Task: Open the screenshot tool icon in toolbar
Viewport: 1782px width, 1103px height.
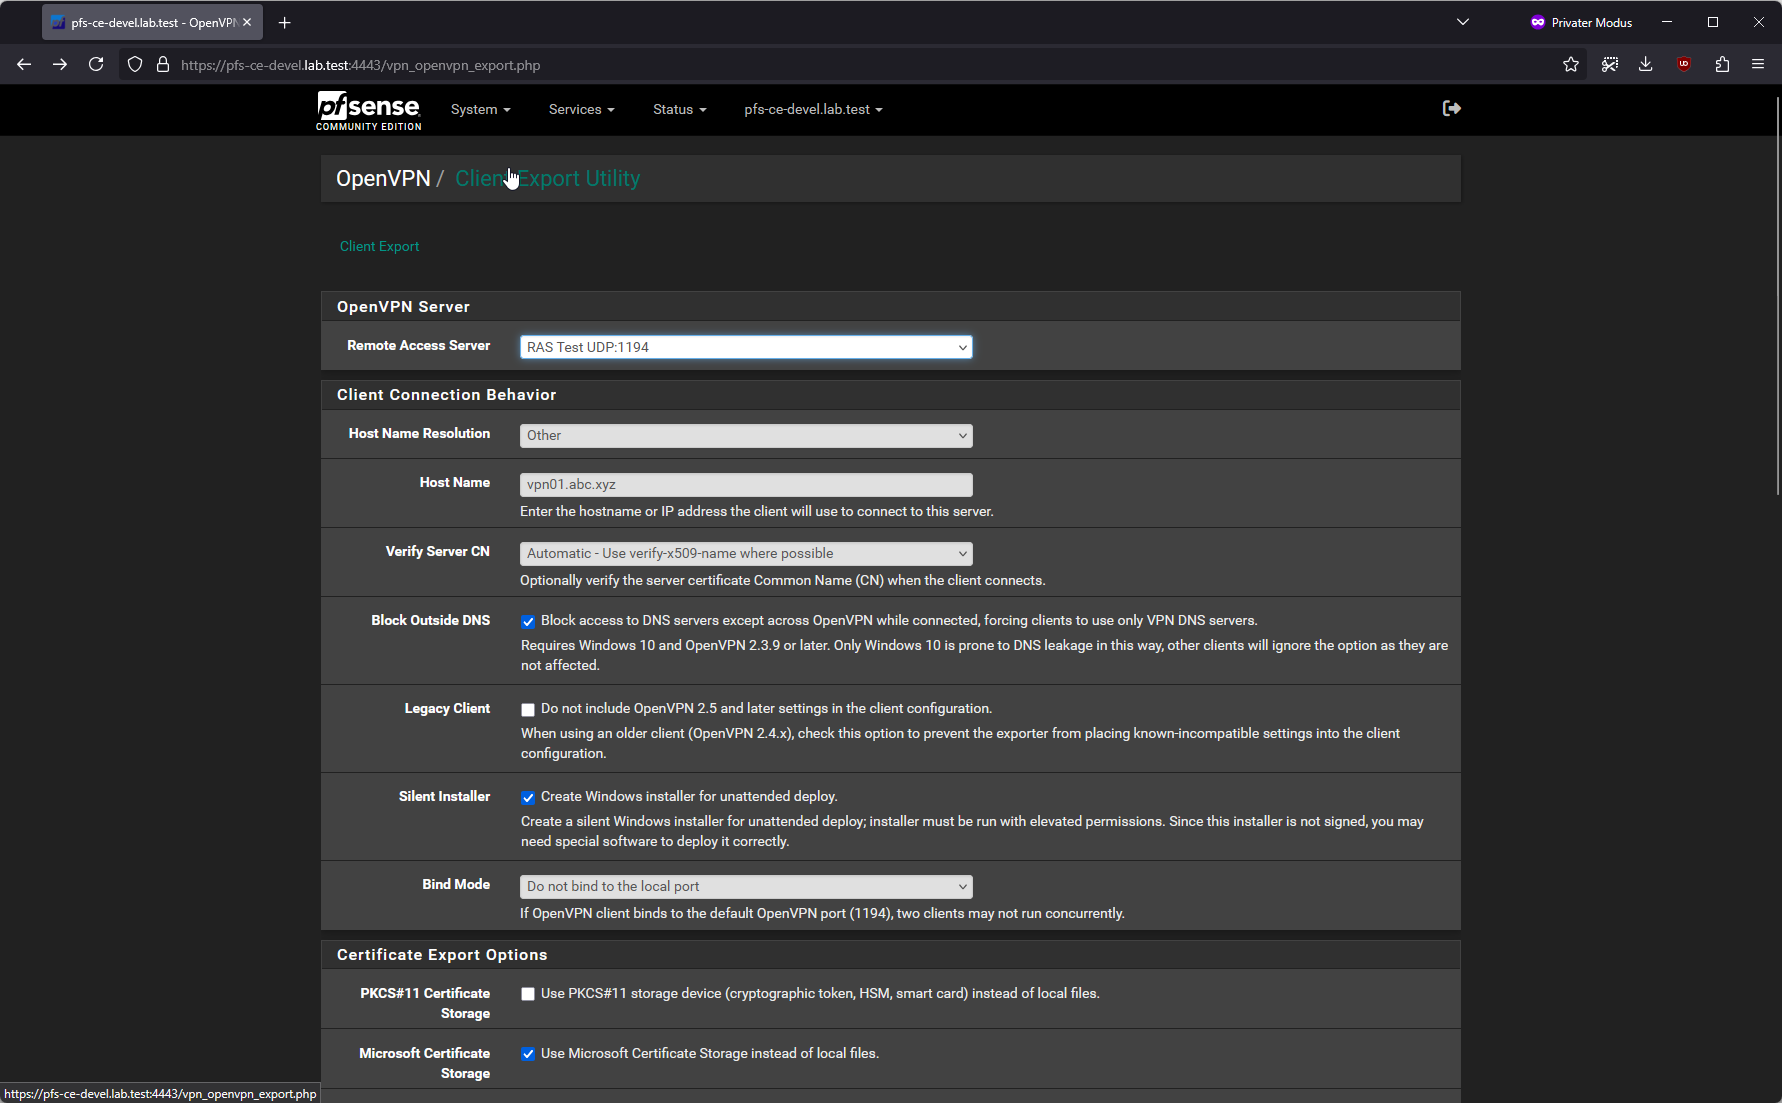Action: pyautogui.click(x=1610, y=65)
